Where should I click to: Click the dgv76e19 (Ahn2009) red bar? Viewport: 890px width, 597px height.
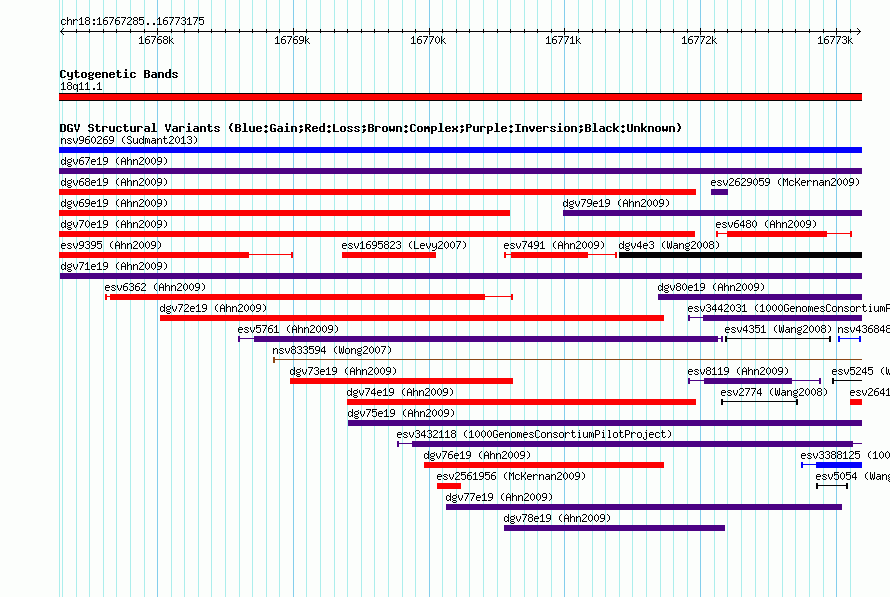(x=544, y=465)
